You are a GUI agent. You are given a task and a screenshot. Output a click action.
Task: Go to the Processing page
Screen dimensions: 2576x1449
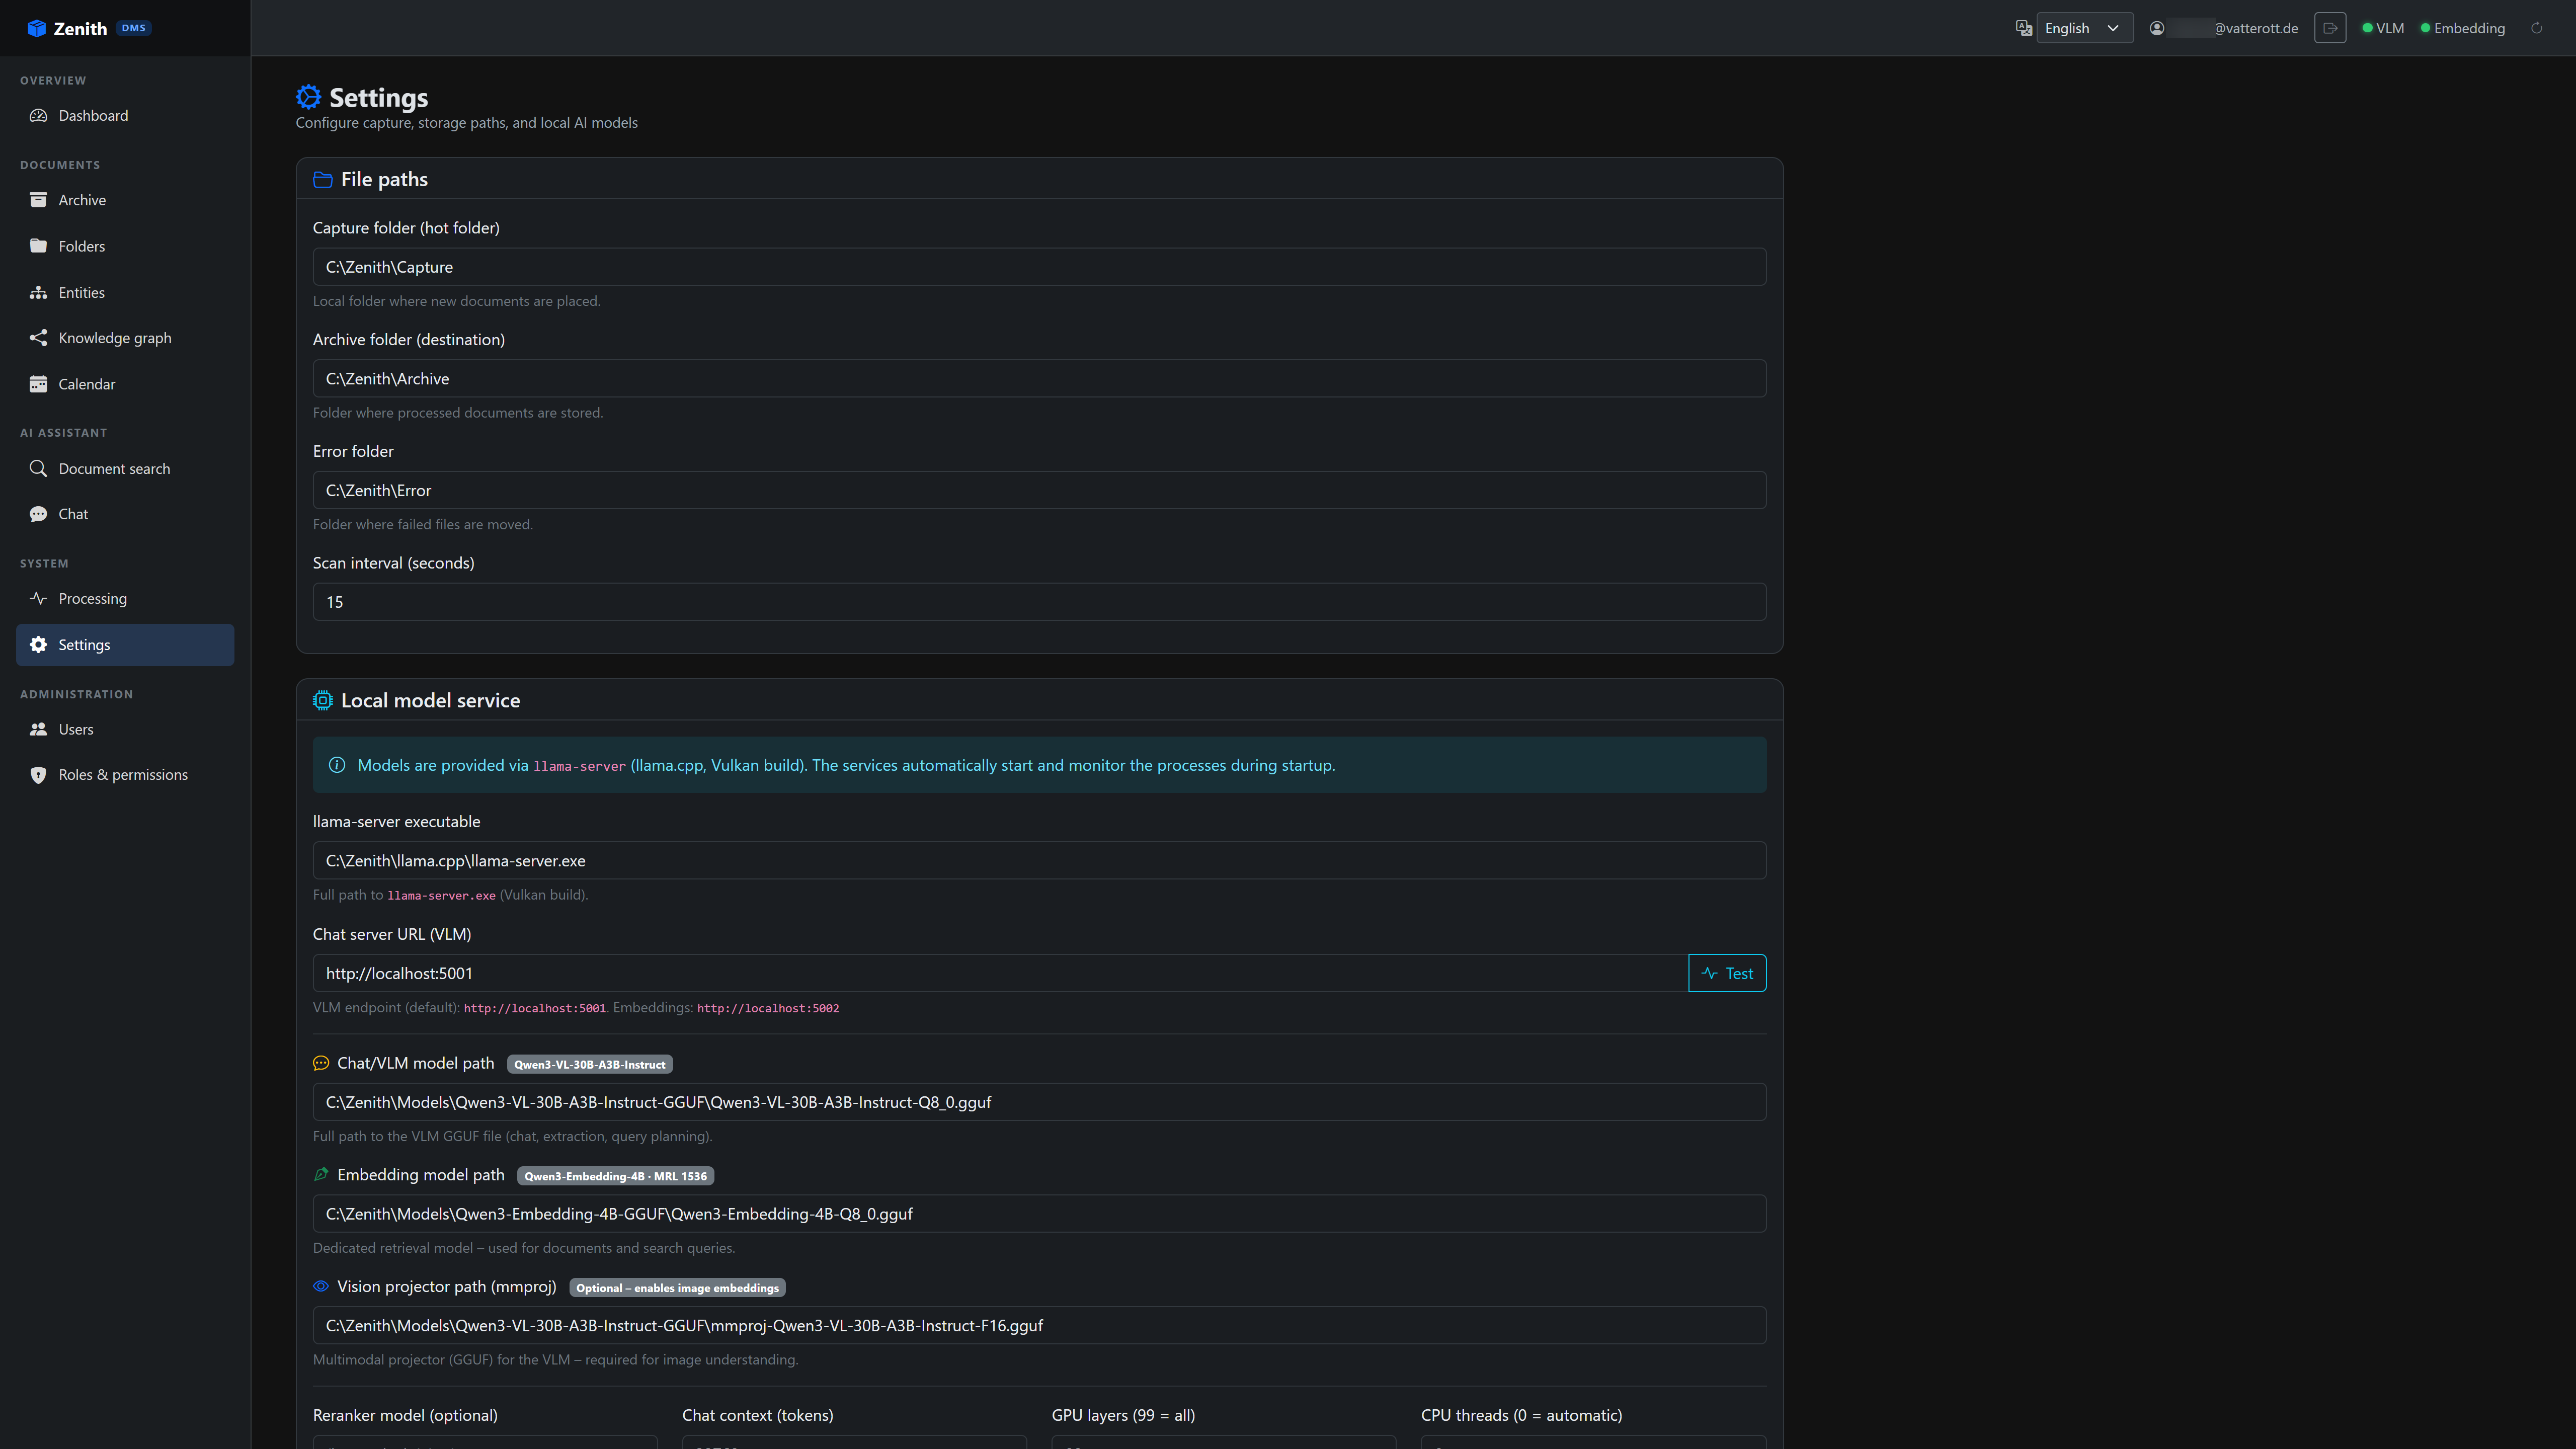(x=125, y=598)
